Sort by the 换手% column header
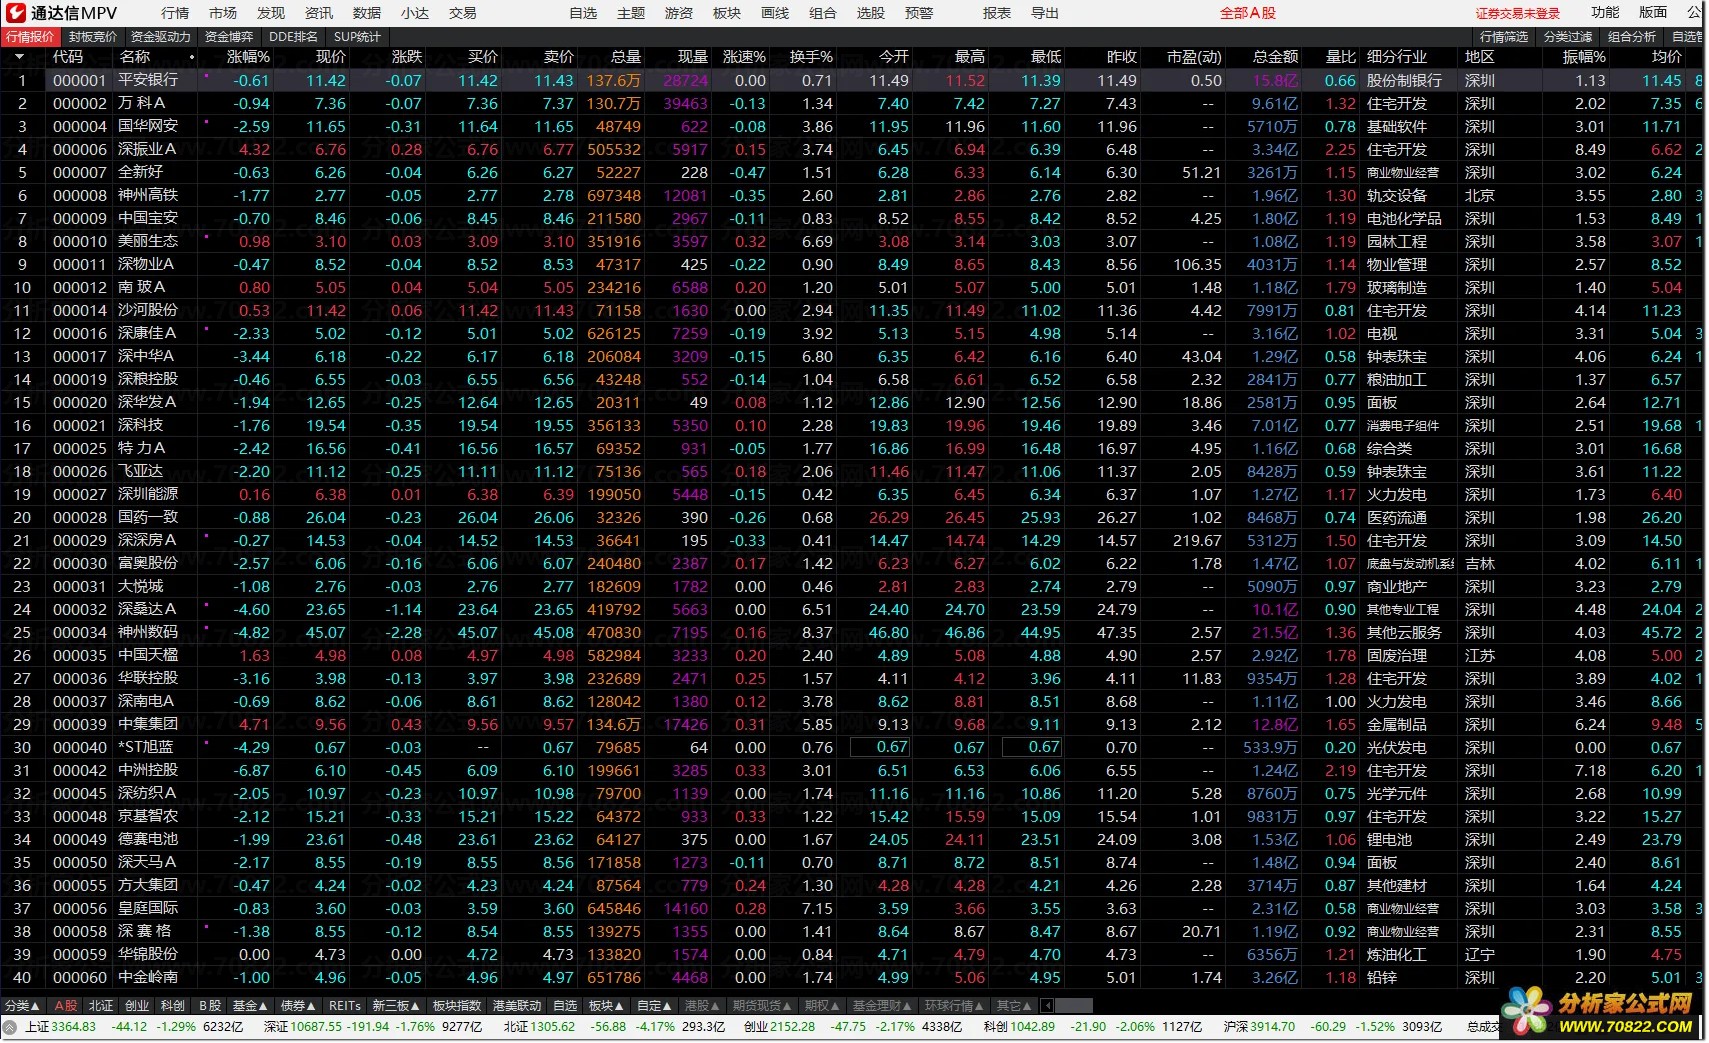 (x=811, y=57)
